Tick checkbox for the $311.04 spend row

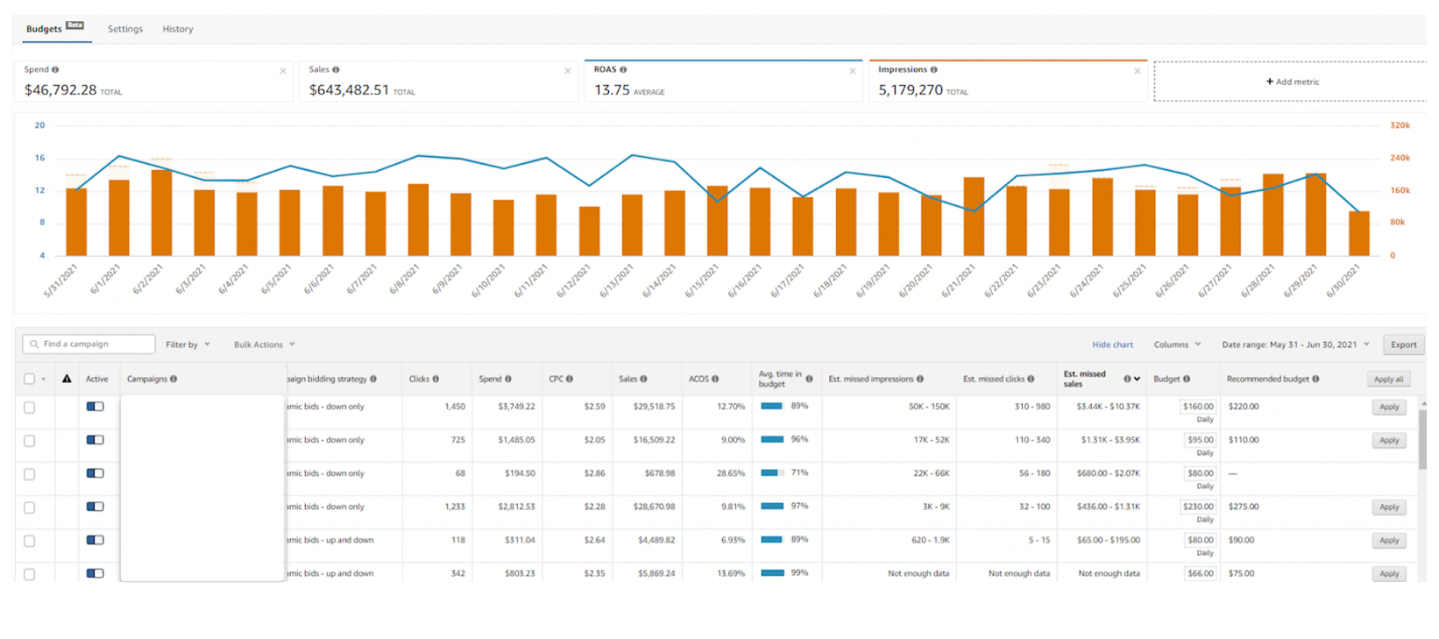click(29, 540)
